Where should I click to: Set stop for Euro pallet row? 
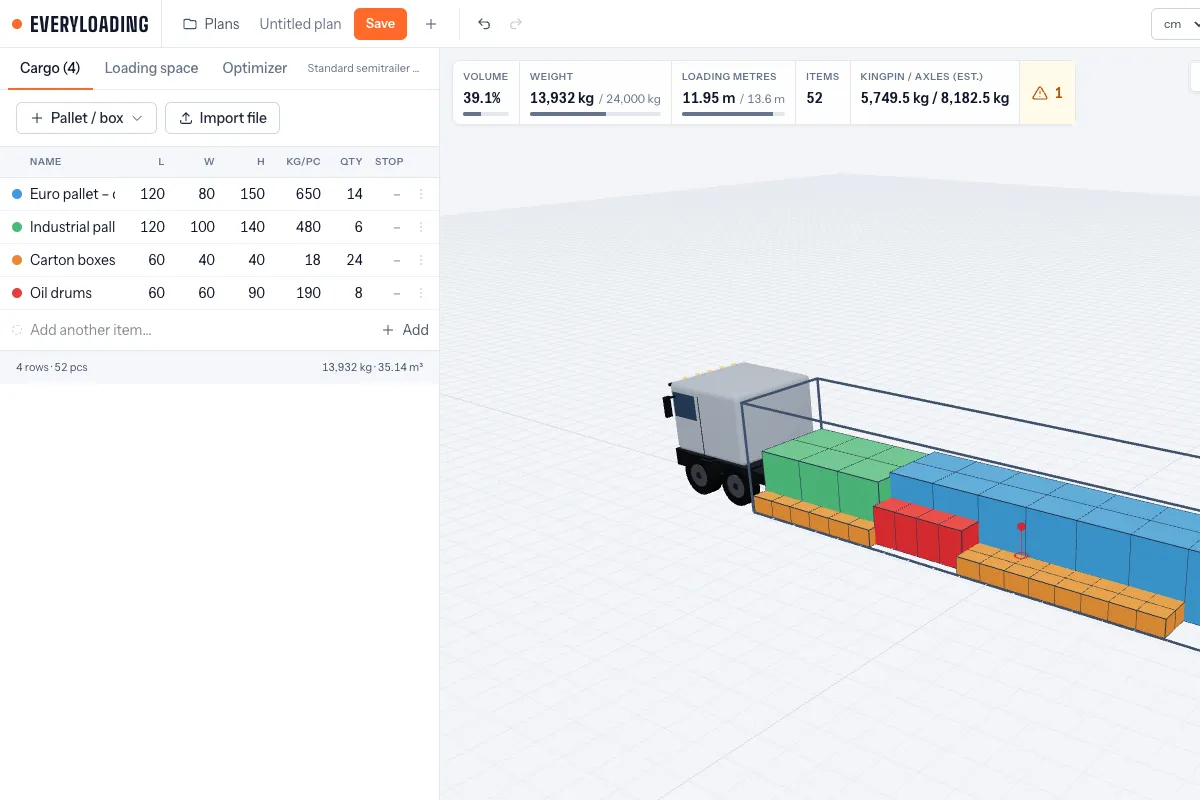397,194
